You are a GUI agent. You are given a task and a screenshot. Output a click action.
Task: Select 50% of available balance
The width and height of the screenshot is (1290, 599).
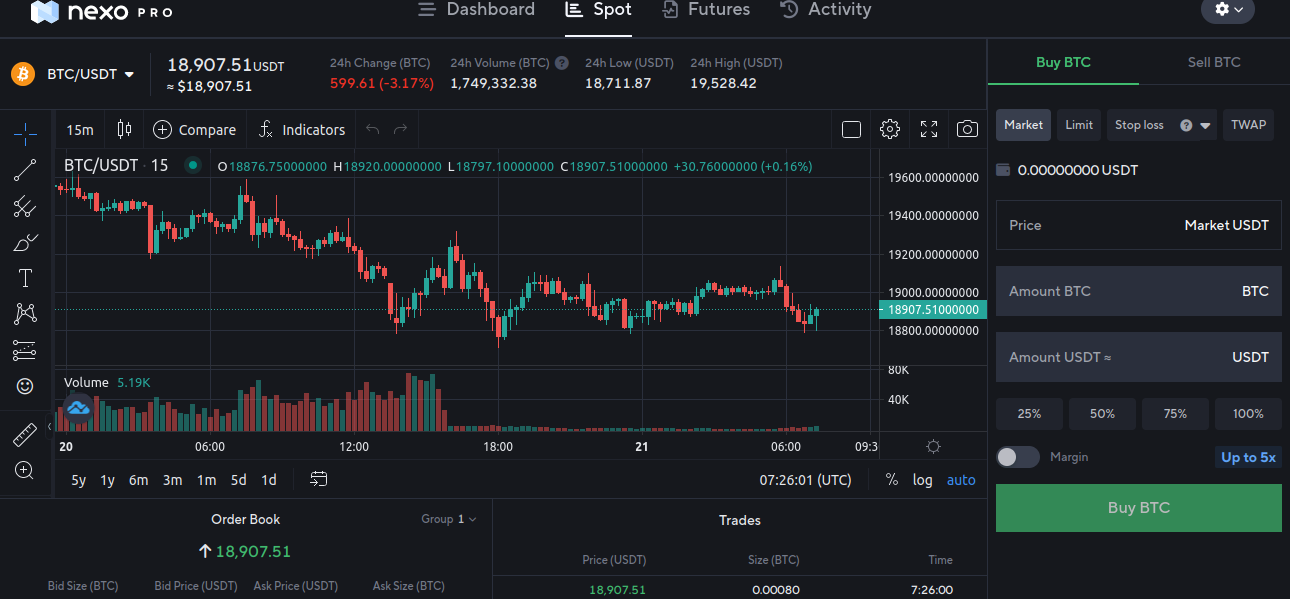point(1102,413)
